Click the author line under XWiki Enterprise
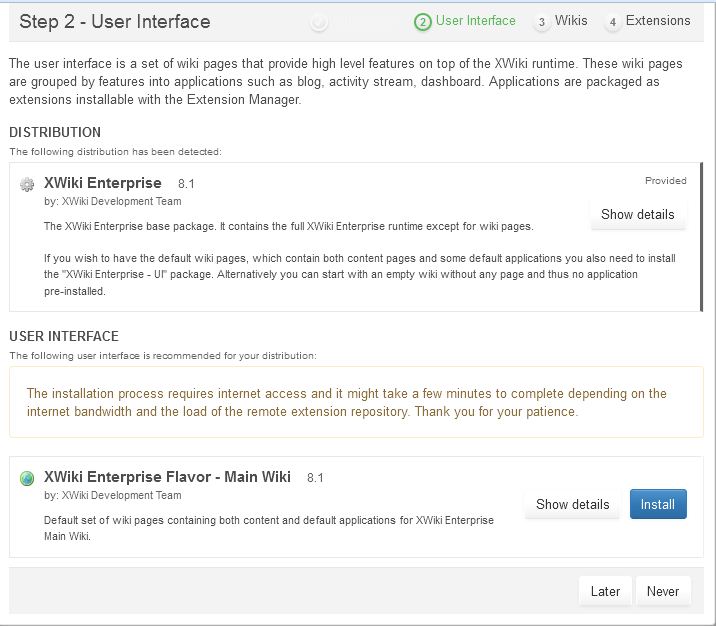The height and width of the screenshot is (626, 716). click(113, 201)
